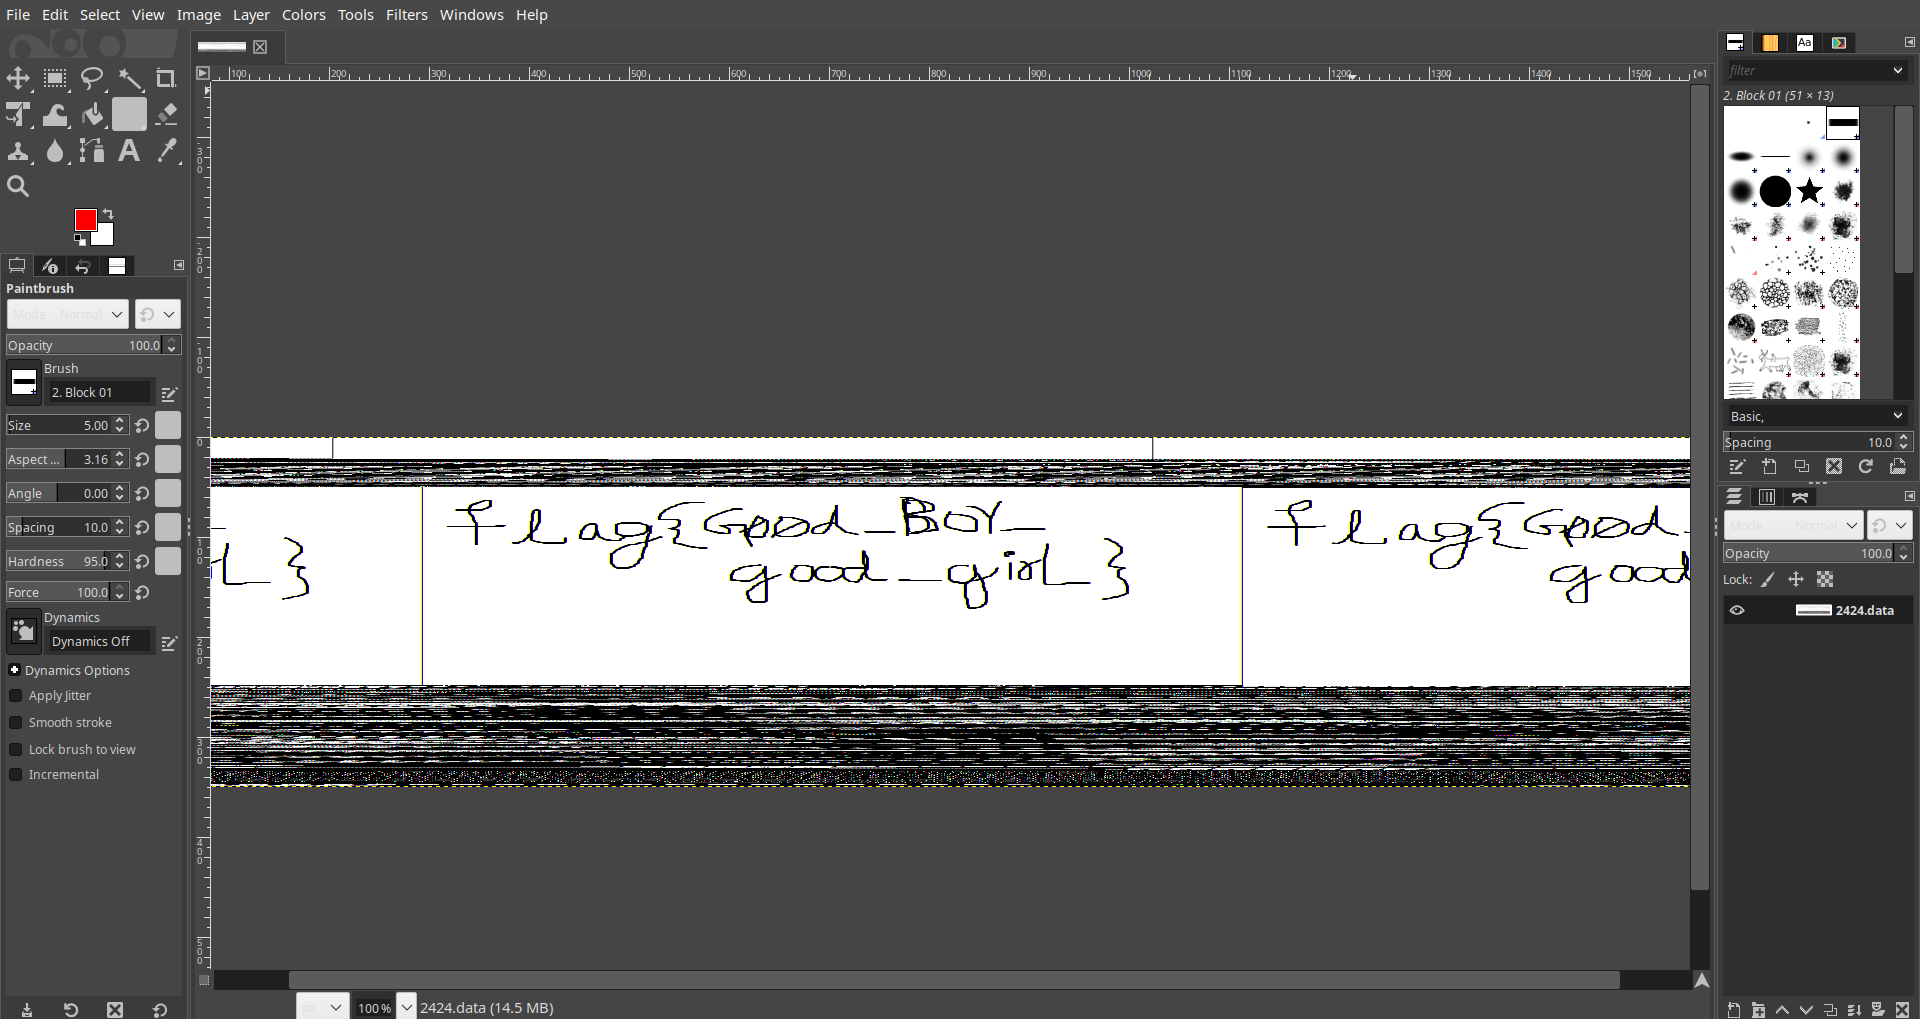Viewport: 1920px width, 1019px height.
Task: Select the Rectangle Select tool
Action: 55,78
